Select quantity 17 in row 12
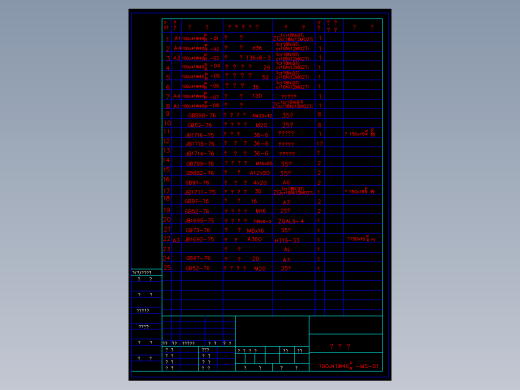The width and height of the screenshot is (520, 390). (320, 144)
